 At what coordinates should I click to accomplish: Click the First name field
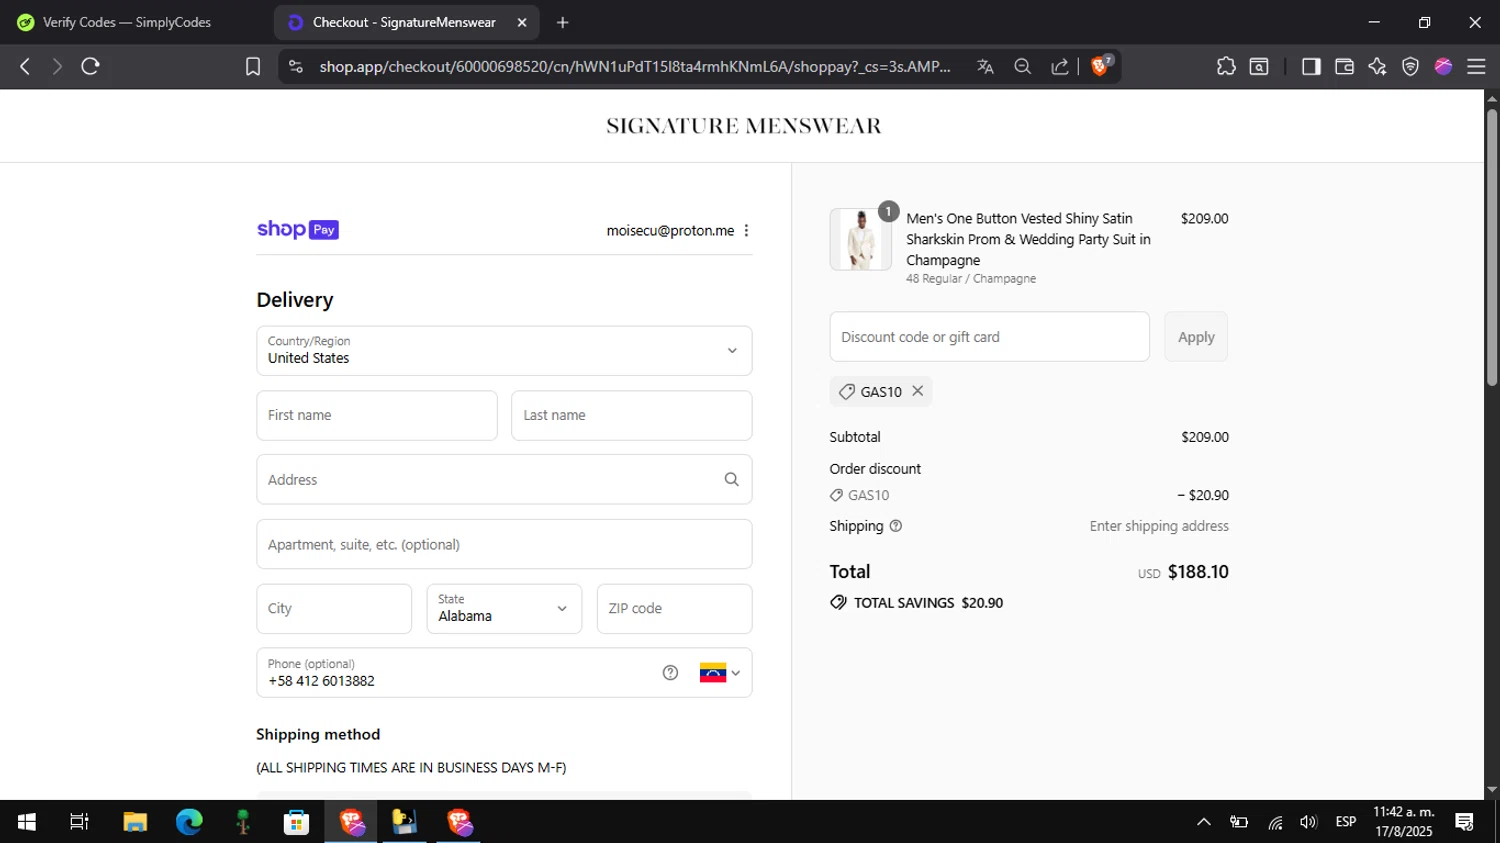(x=377, y=415)
